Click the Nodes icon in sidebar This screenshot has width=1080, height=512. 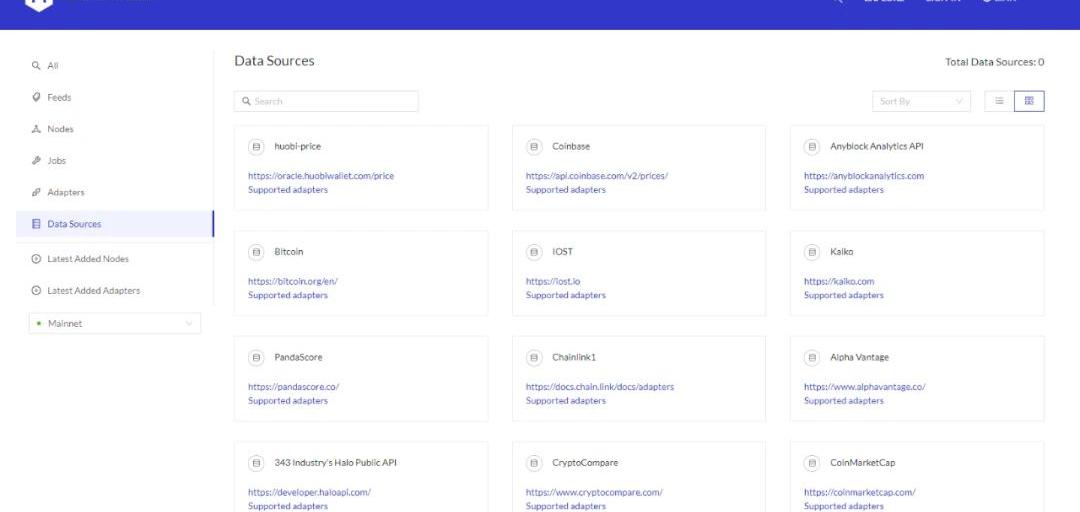pyautogui.click(x=37, y=129)
